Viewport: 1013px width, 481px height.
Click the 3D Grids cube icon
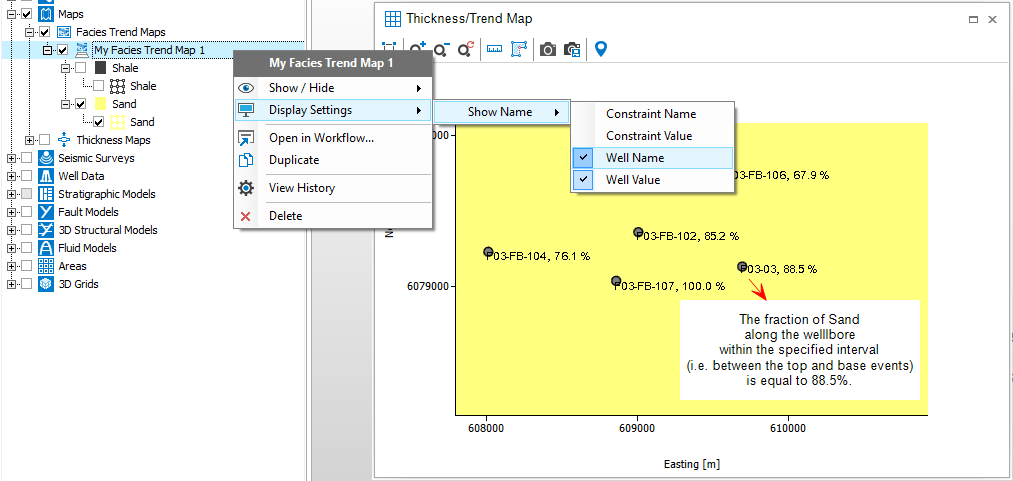(x=46, y=284)
